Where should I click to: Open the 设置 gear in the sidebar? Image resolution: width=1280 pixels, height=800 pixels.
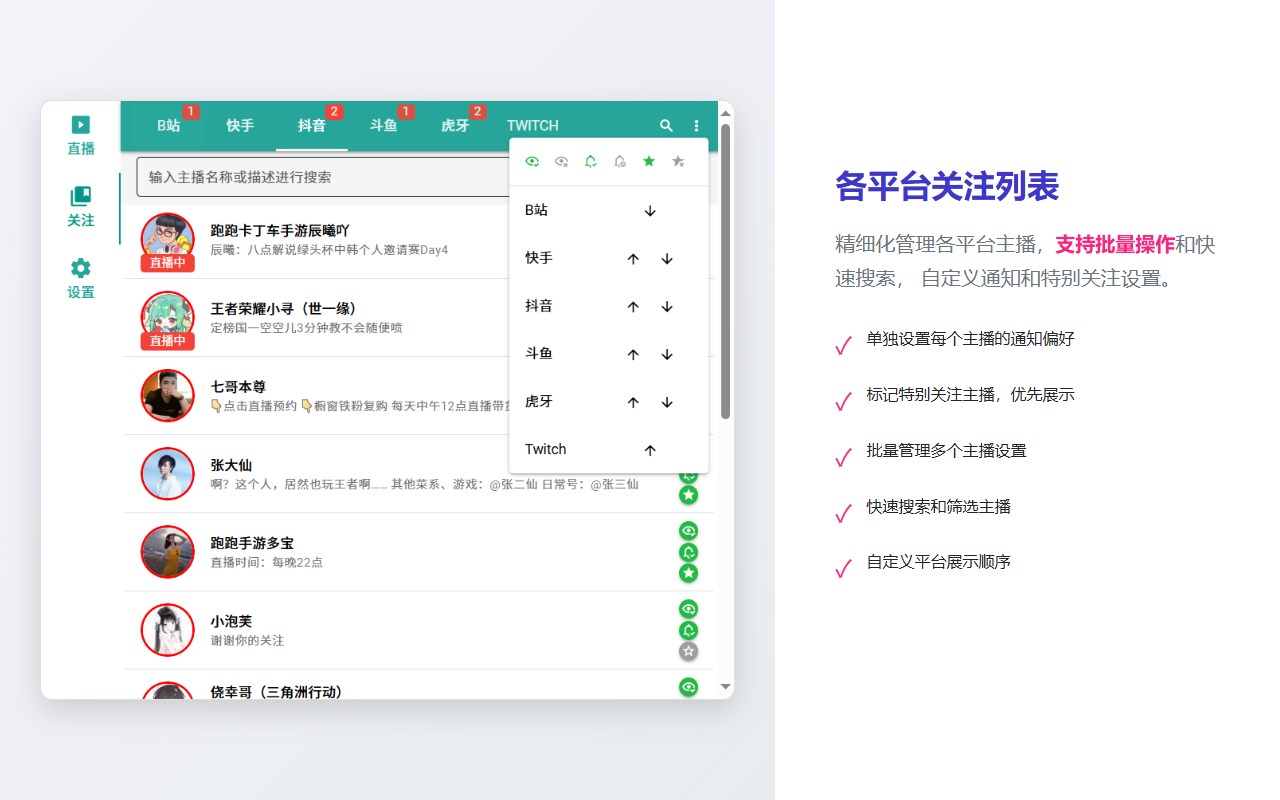tap(81, 280)
